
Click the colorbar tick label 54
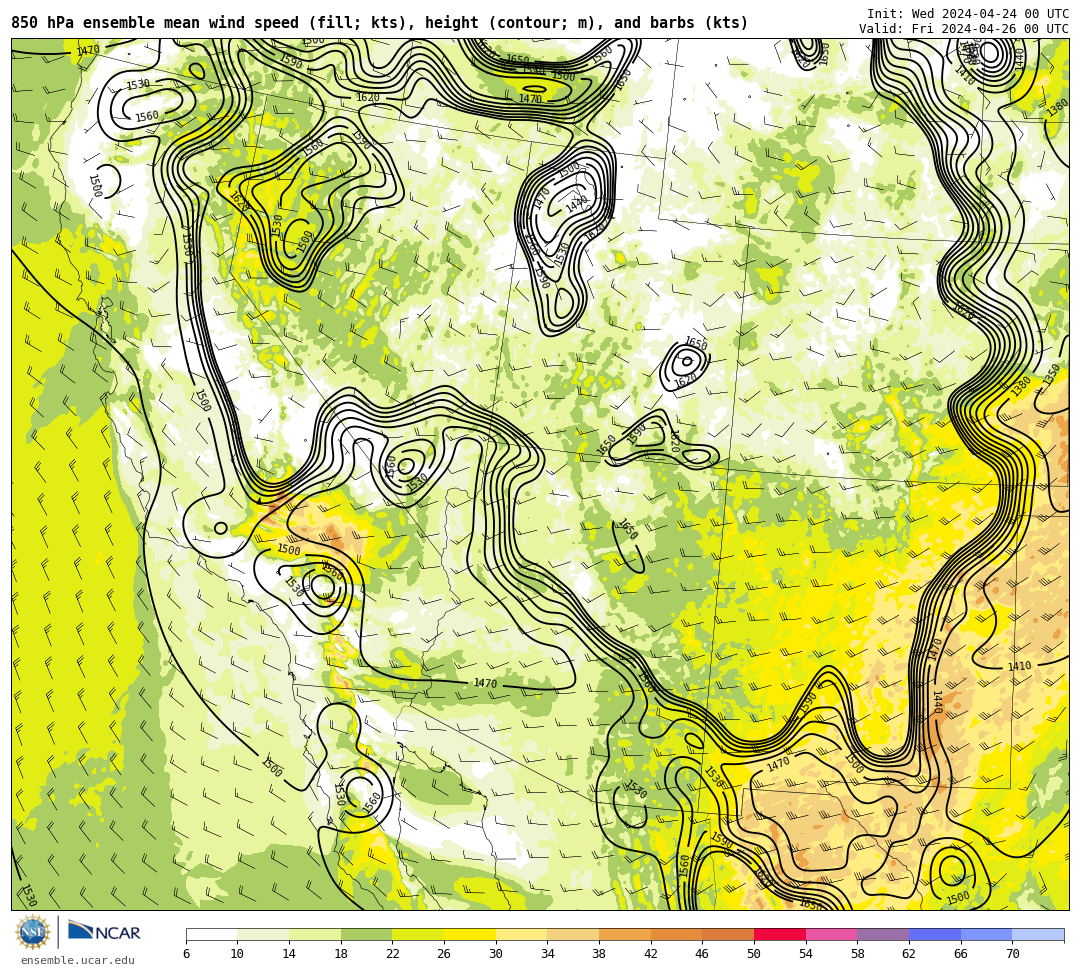coord(806,954)
